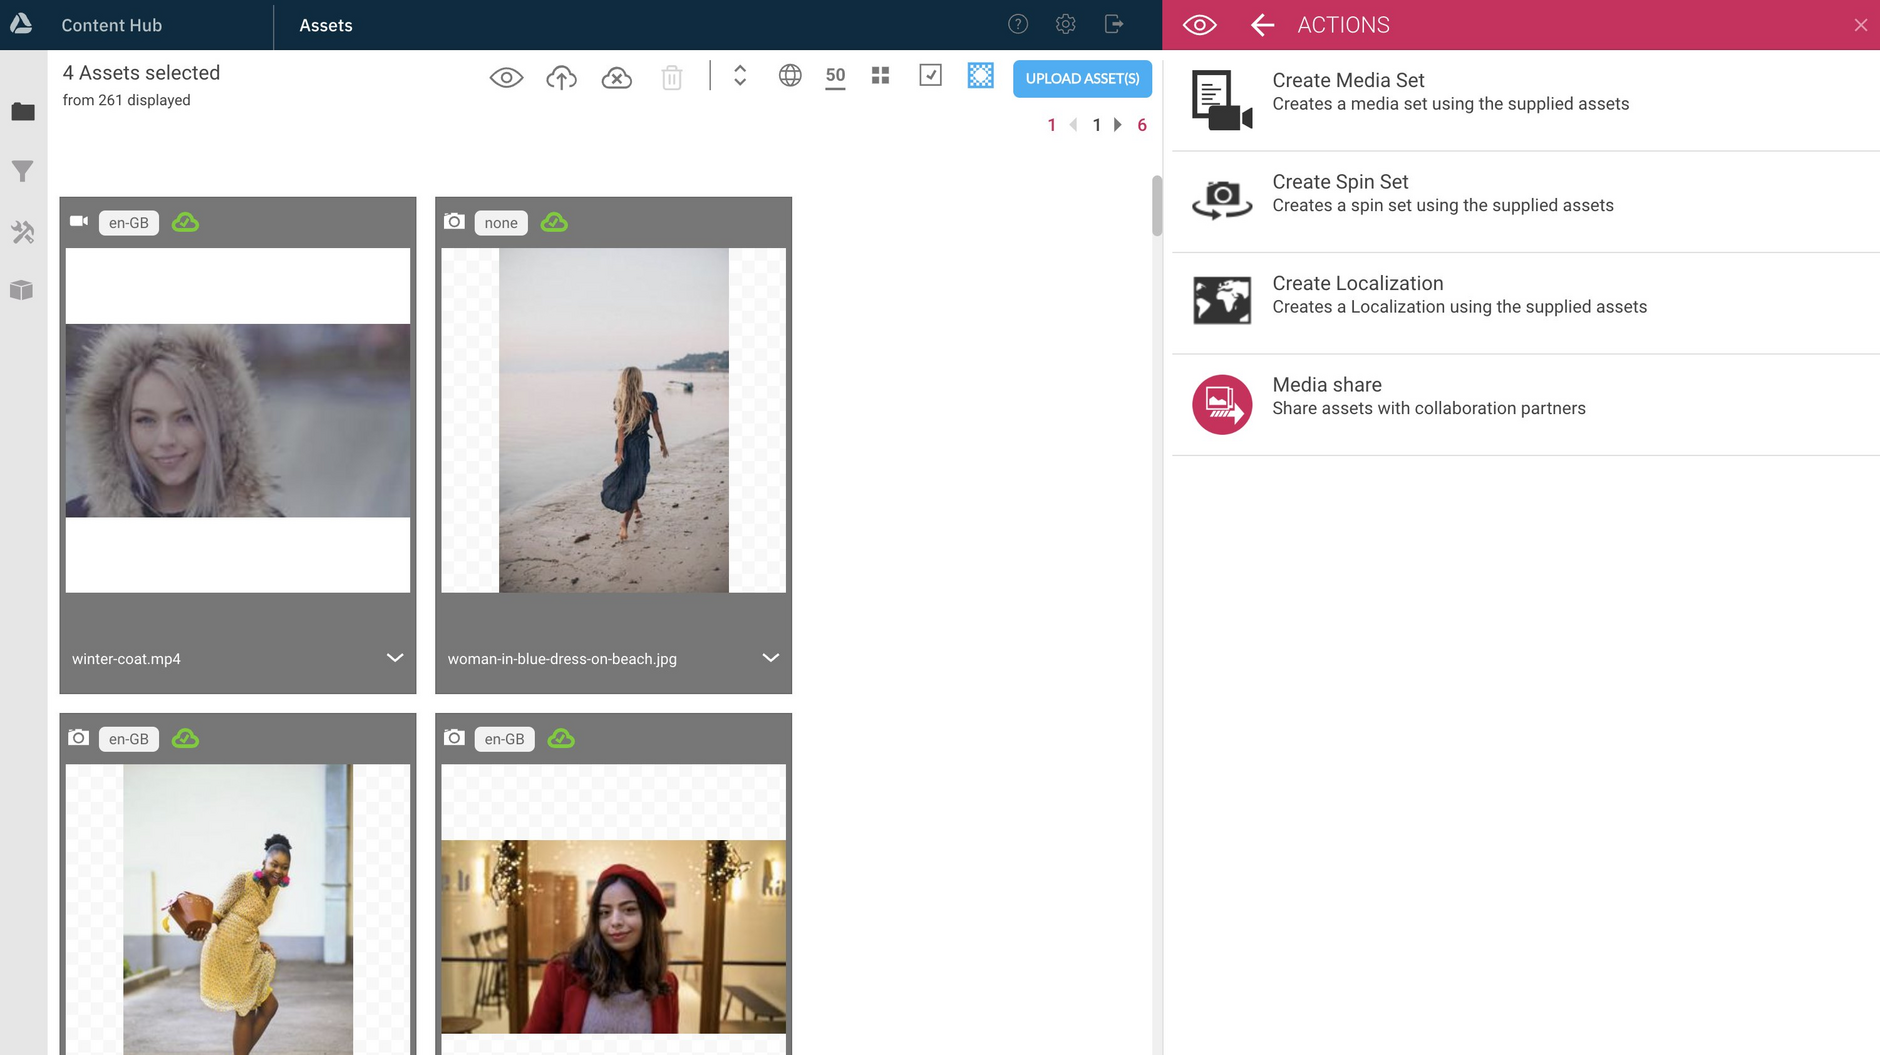Screen dimensions: 1880x1055
Task: Click the logout icon in header
Action: tap(1114, 24)
